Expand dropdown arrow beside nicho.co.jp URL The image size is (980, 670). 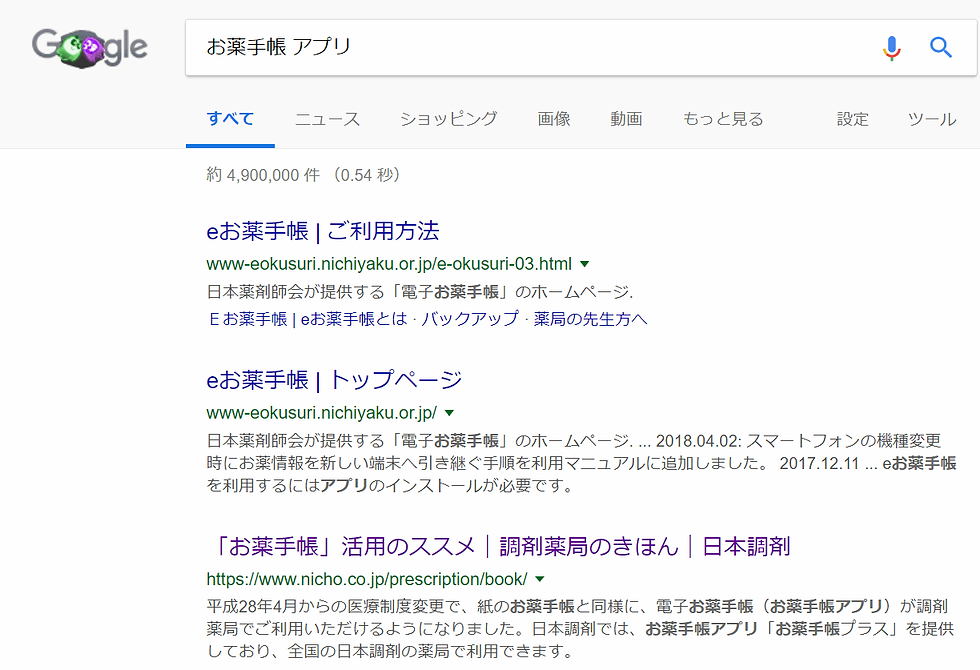(x=540, y=579)
